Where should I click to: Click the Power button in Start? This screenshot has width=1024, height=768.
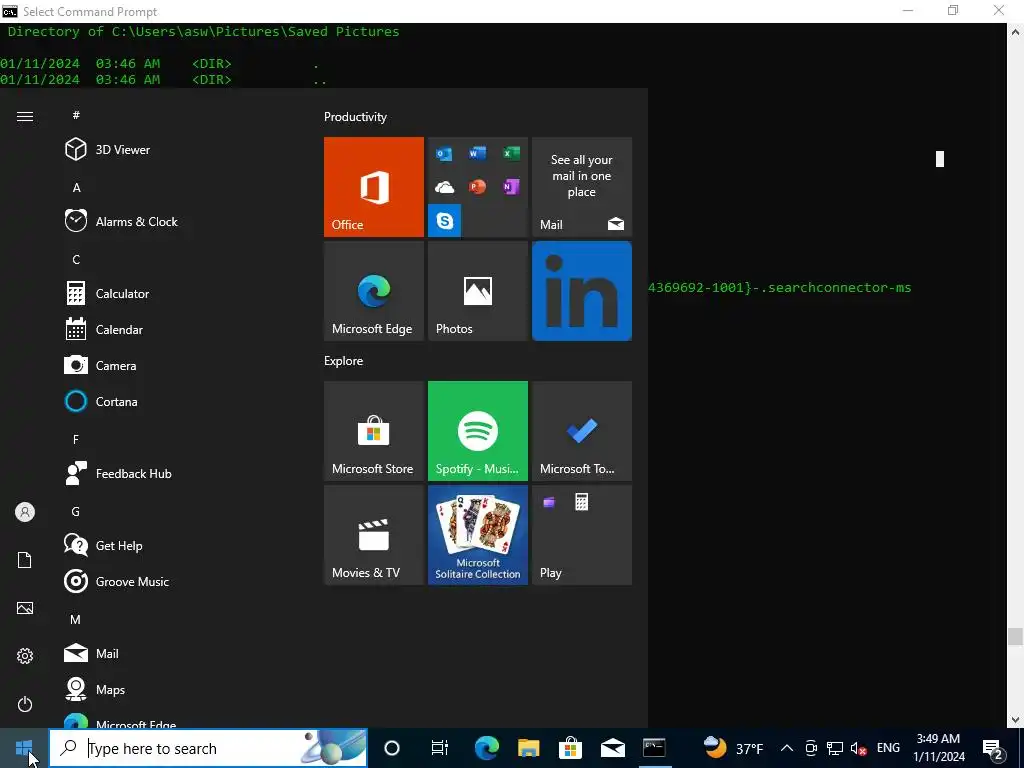25,704
